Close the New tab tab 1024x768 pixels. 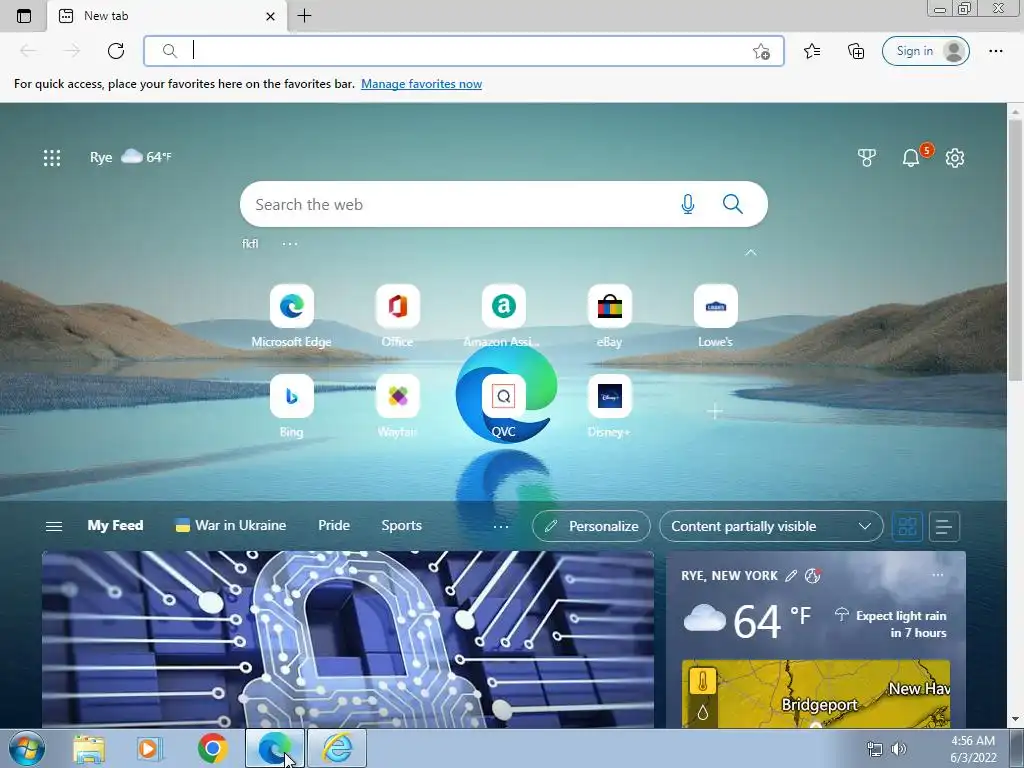[270, 16]
